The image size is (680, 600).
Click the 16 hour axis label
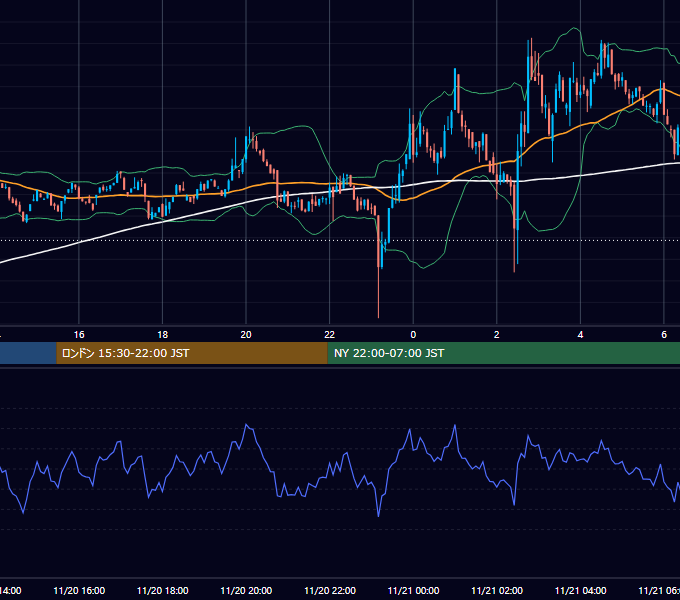coord(79,335)
